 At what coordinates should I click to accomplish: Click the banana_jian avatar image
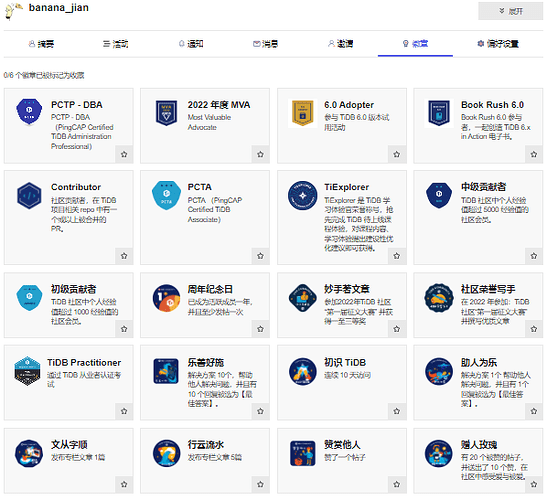[x=14, y=10]
